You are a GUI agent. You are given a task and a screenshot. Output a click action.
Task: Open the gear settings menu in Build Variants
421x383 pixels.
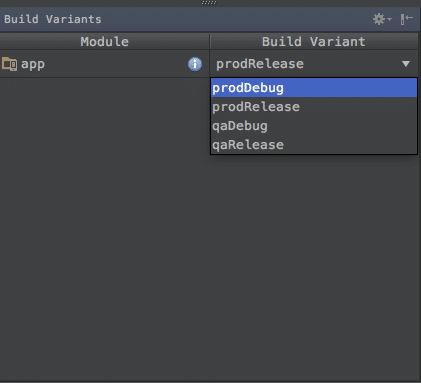(x=379, y=19)
